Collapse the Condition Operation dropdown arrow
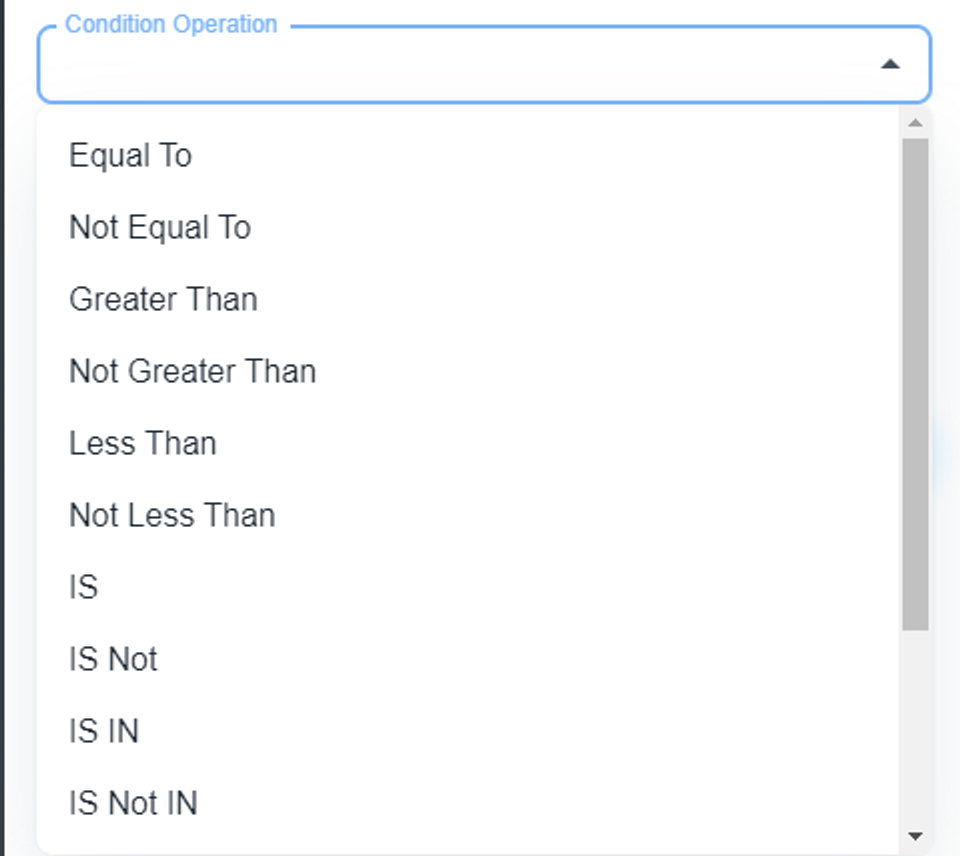 click(890, 65)
